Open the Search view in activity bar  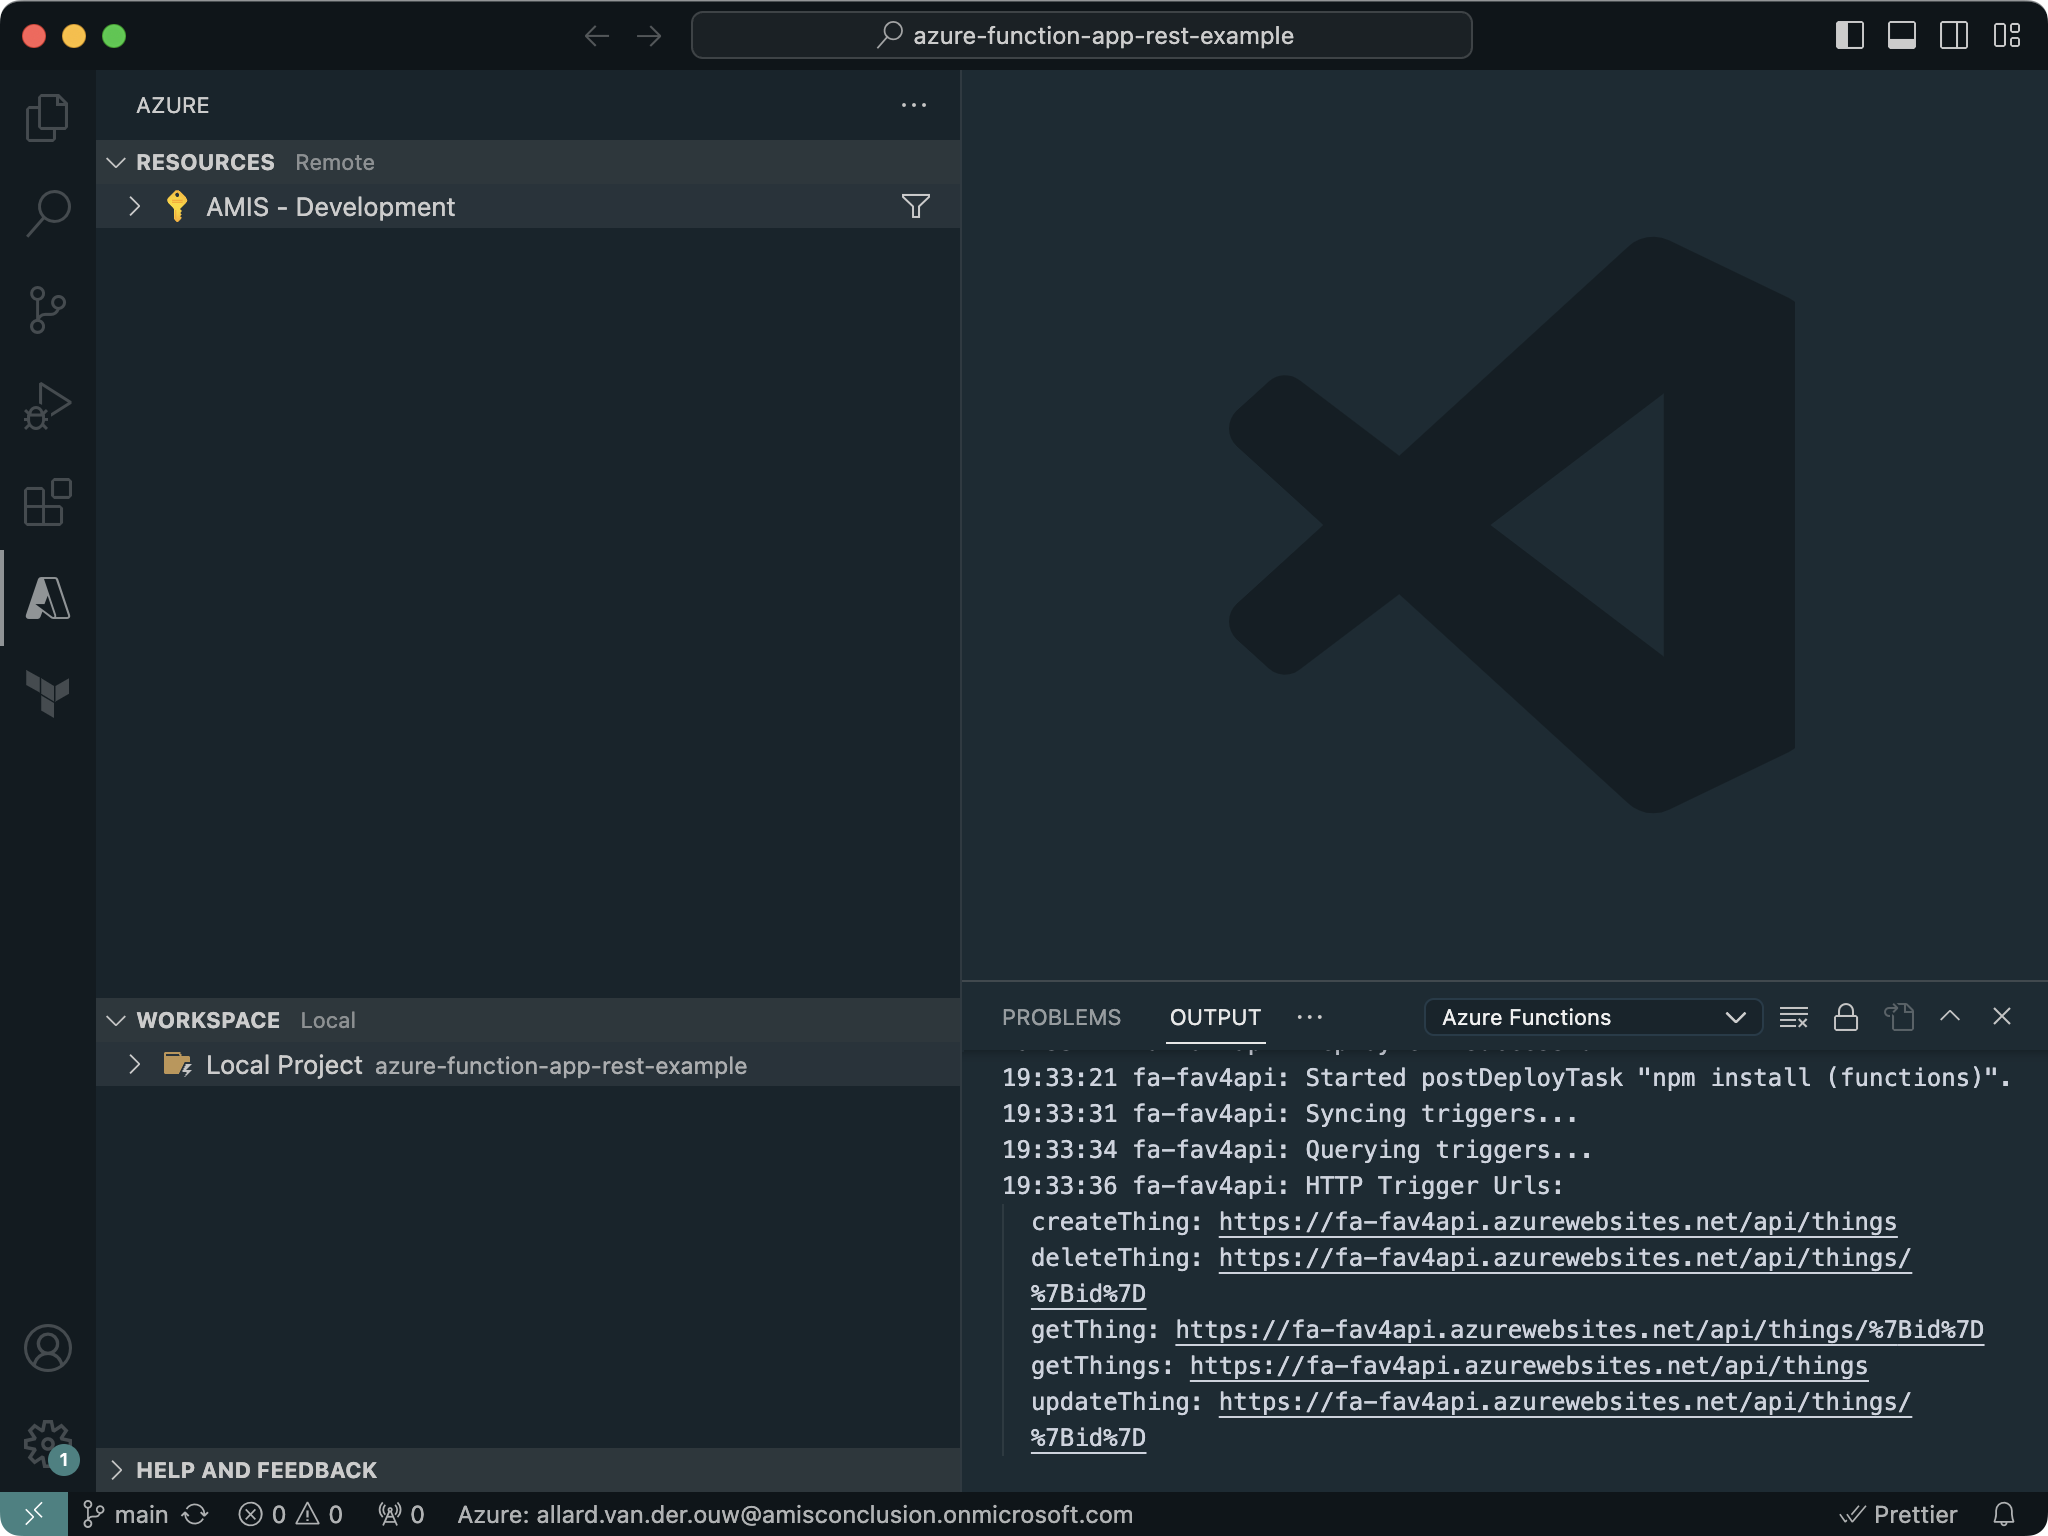click(x=47, y=213)
